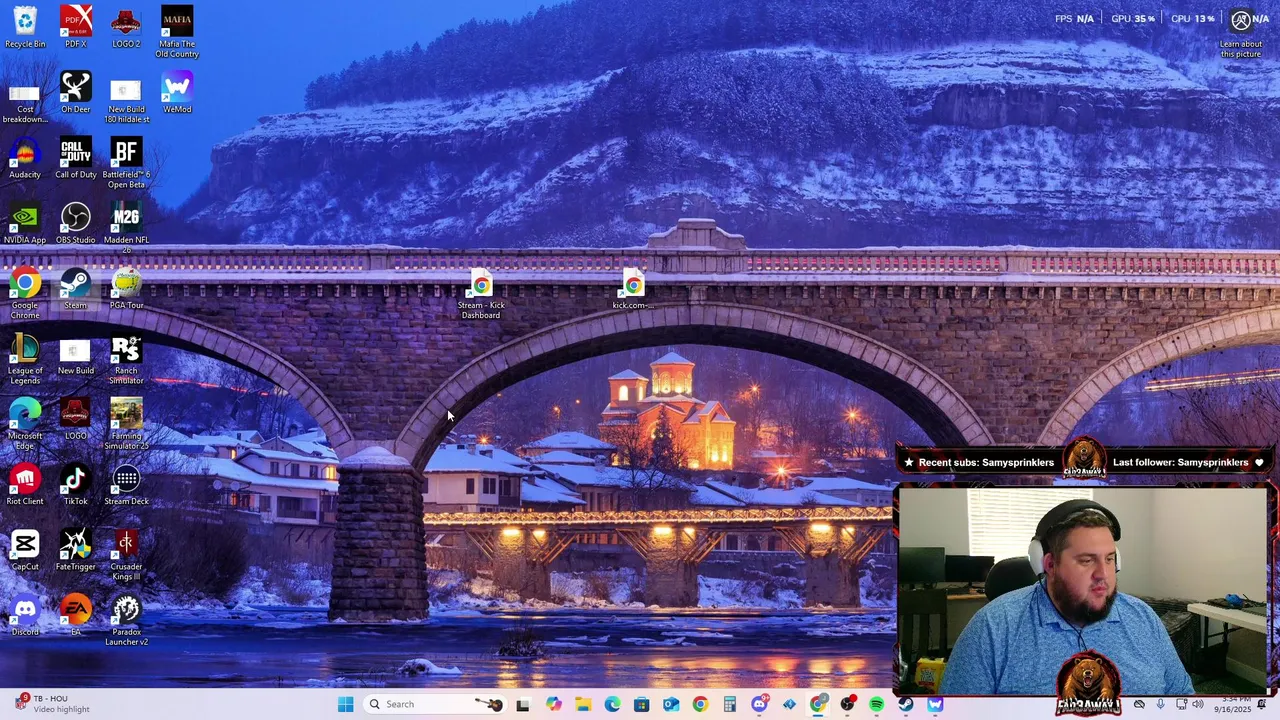Open the TB - HOU widgets button

(x=52, y=704)
